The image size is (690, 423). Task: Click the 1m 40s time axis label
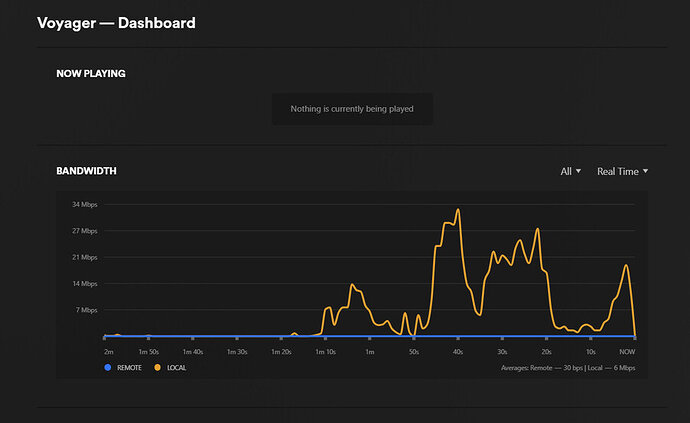point(193,352)
